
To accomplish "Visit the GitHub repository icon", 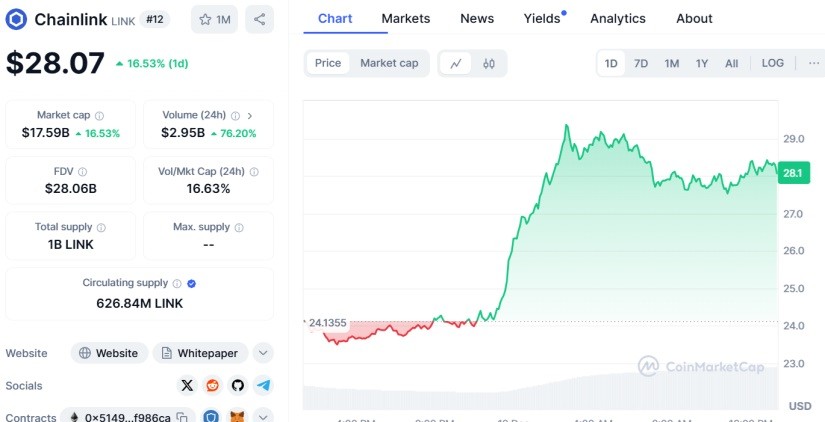I will coord(238,385).
